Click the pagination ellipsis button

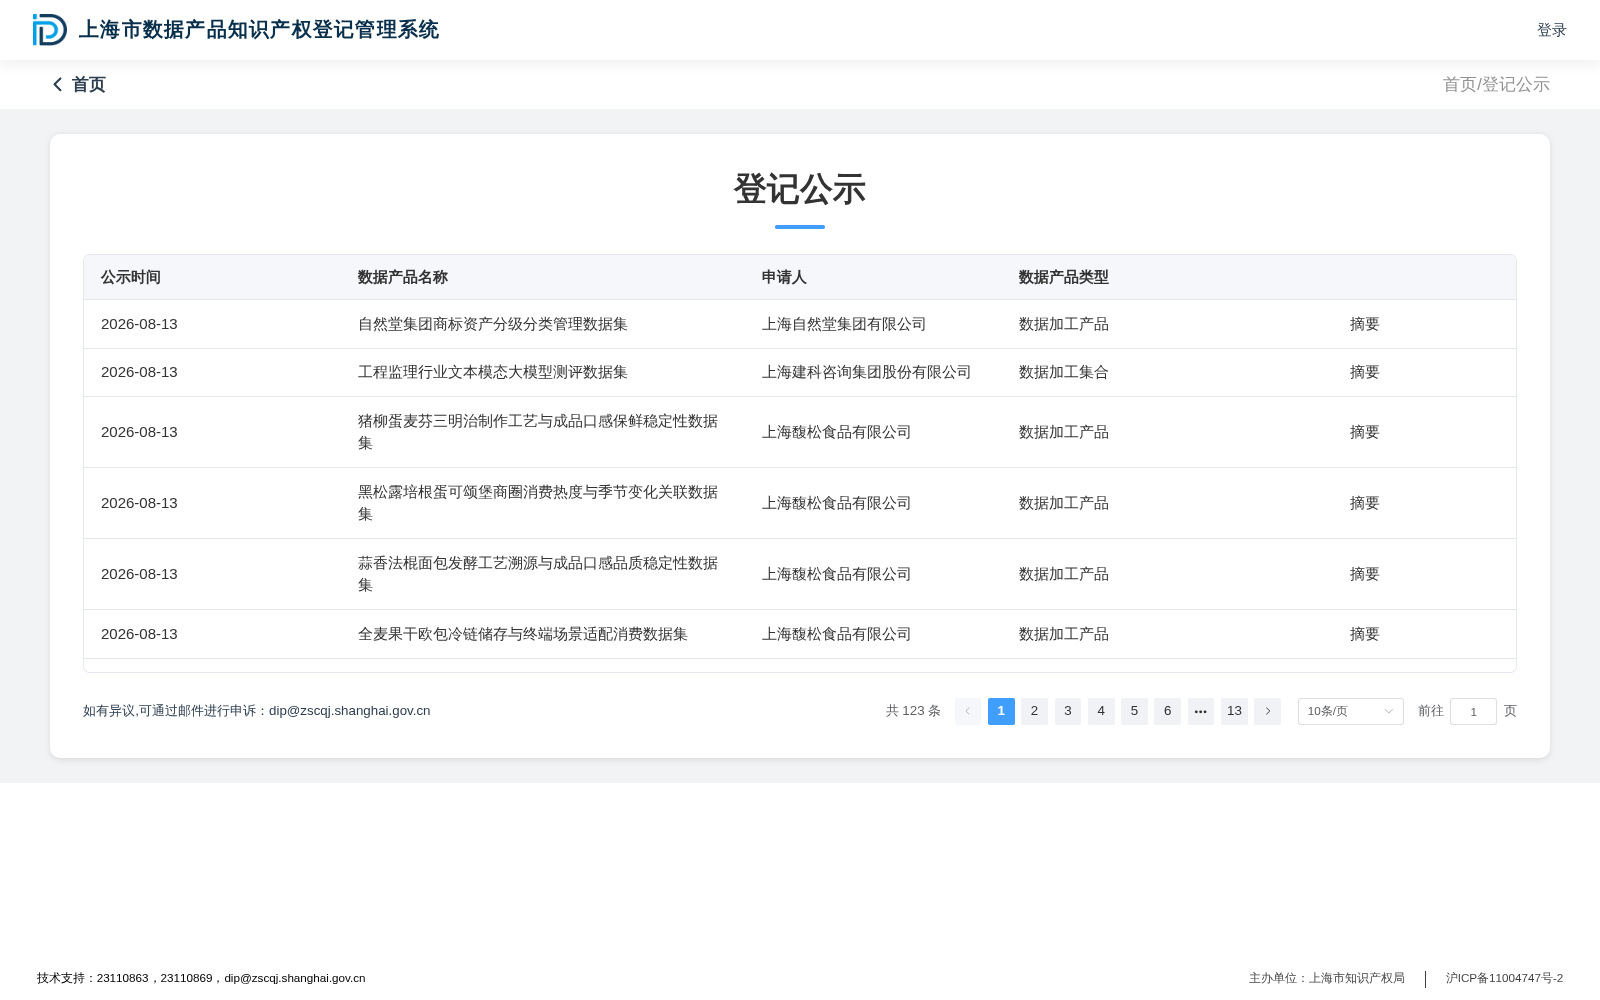(1201, 711)
